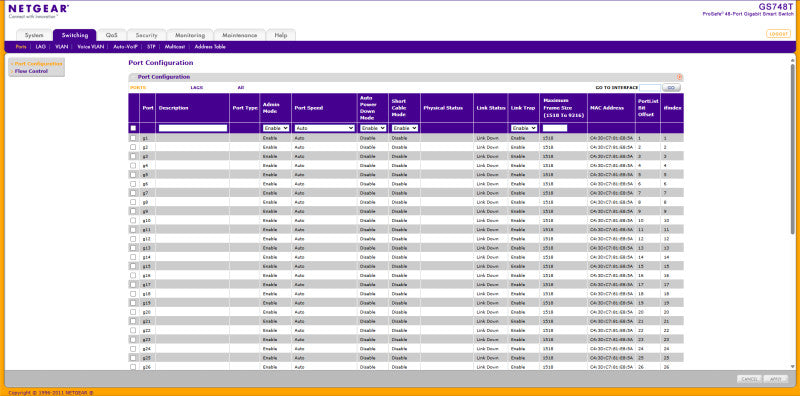This screenshot has width=800, height=396.
Task: Click Link Down status in row g12
Action: point(487,239)
